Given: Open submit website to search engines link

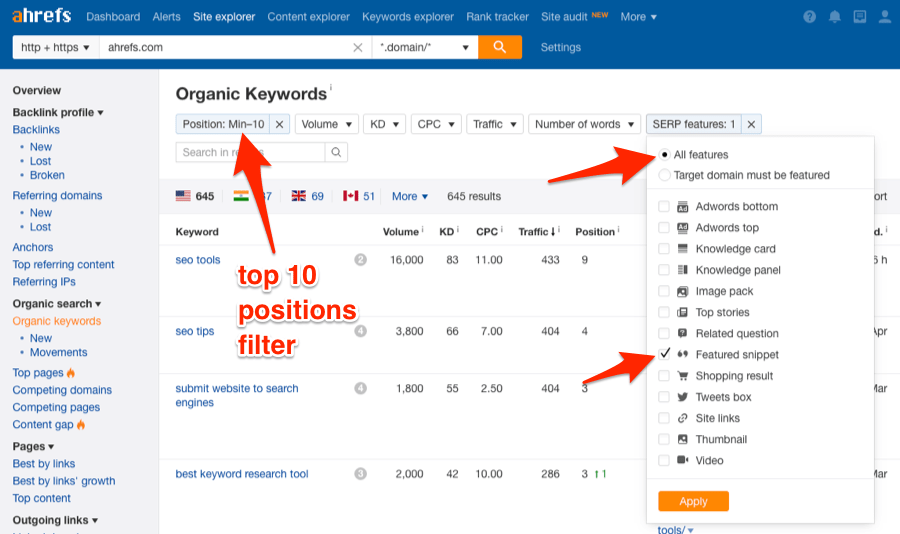Looking at the screenshot, I should pyautogui.click(x=237, y=395).
